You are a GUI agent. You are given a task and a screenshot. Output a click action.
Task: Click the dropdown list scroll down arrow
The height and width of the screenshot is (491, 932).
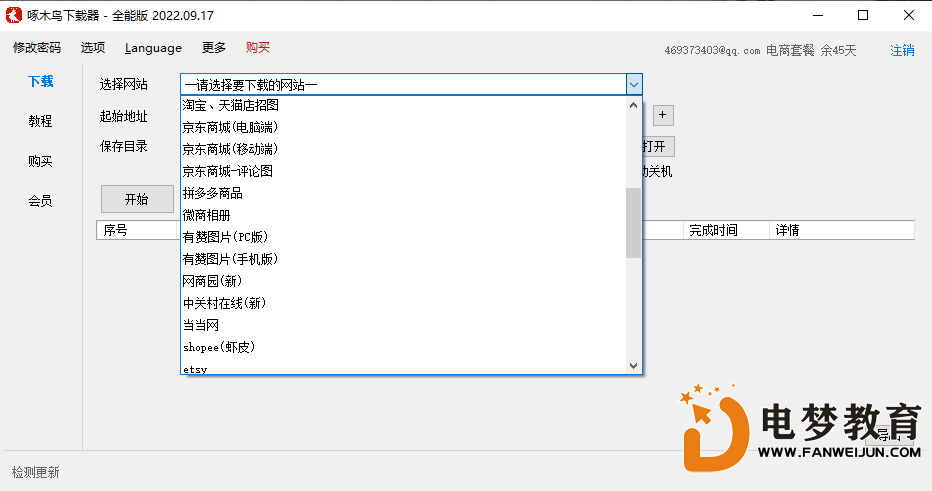634,366
